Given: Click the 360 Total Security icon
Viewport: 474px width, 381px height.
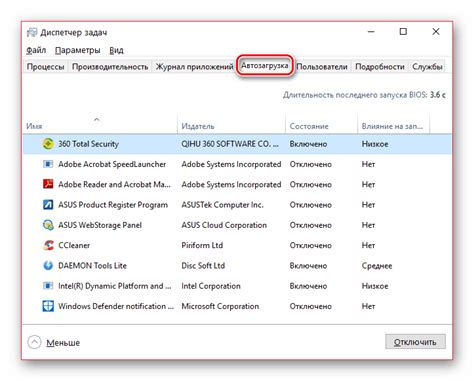Looking at the screenshot, I should (x=48, y=144).
